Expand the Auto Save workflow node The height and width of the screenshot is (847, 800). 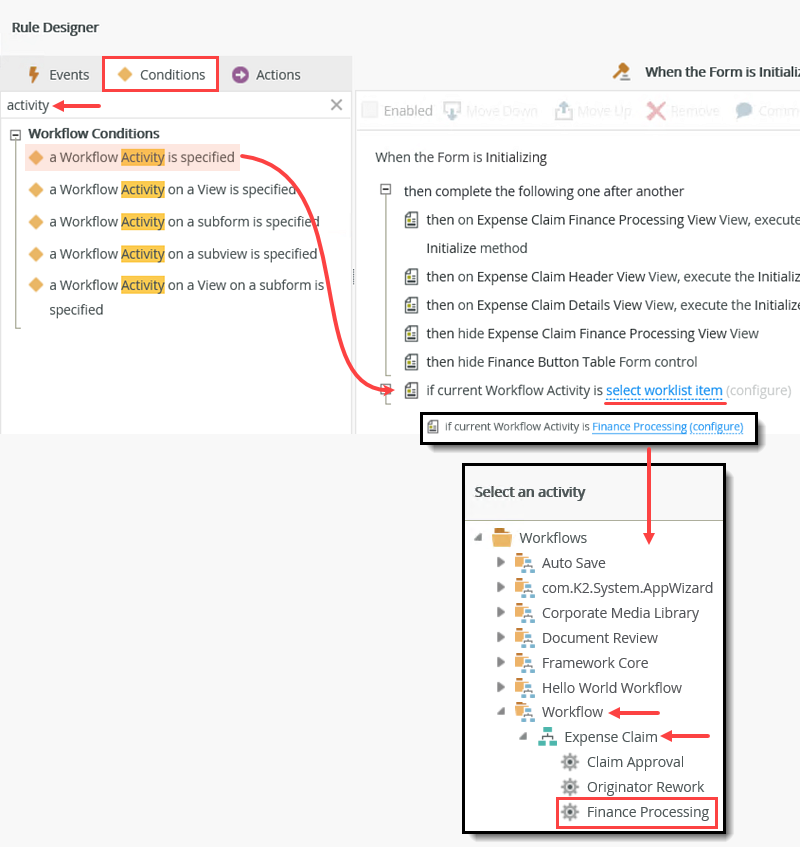point(500,563)
